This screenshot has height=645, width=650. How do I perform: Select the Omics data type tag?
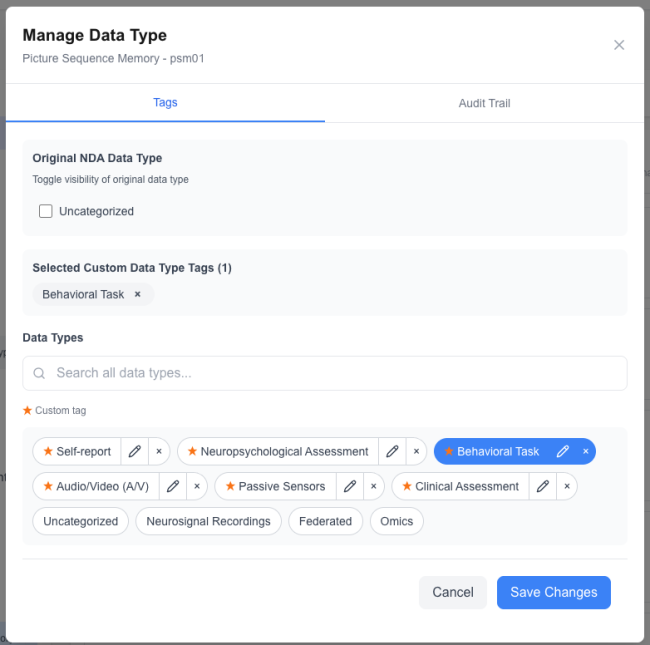click(x=397, y=521)
